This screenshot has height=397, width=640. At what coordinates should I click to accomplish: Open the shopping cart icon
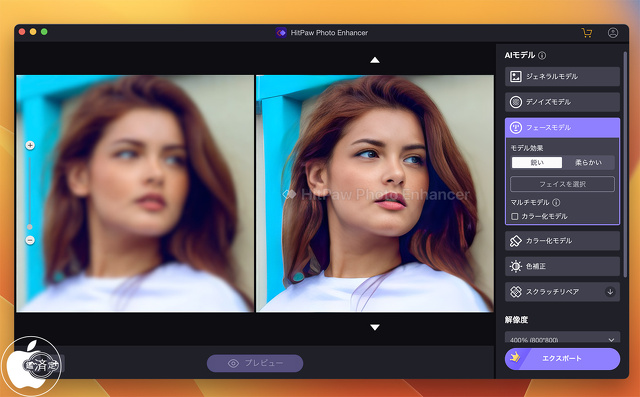pyautogui.click(x=587, y=33)
